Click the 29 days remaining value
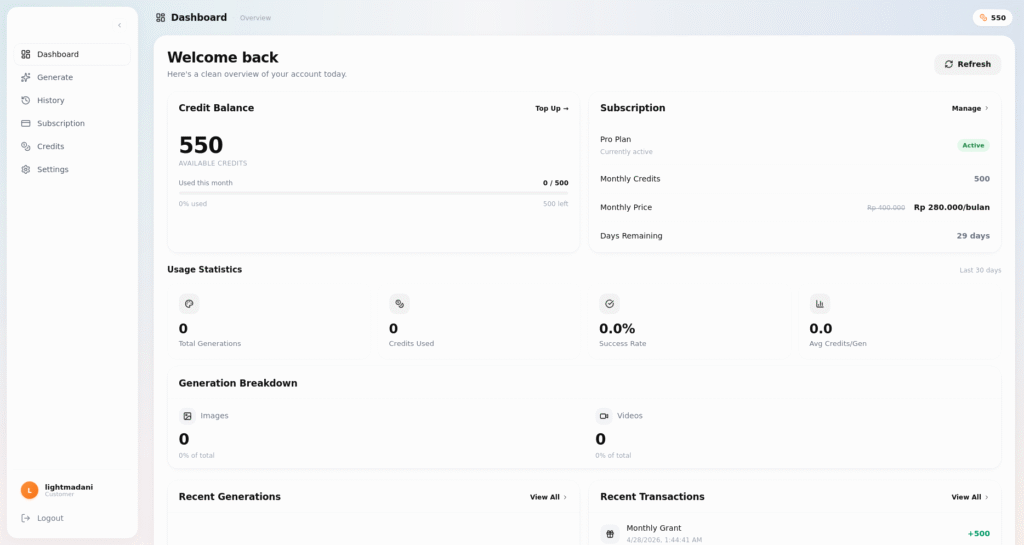 [973, 236]
